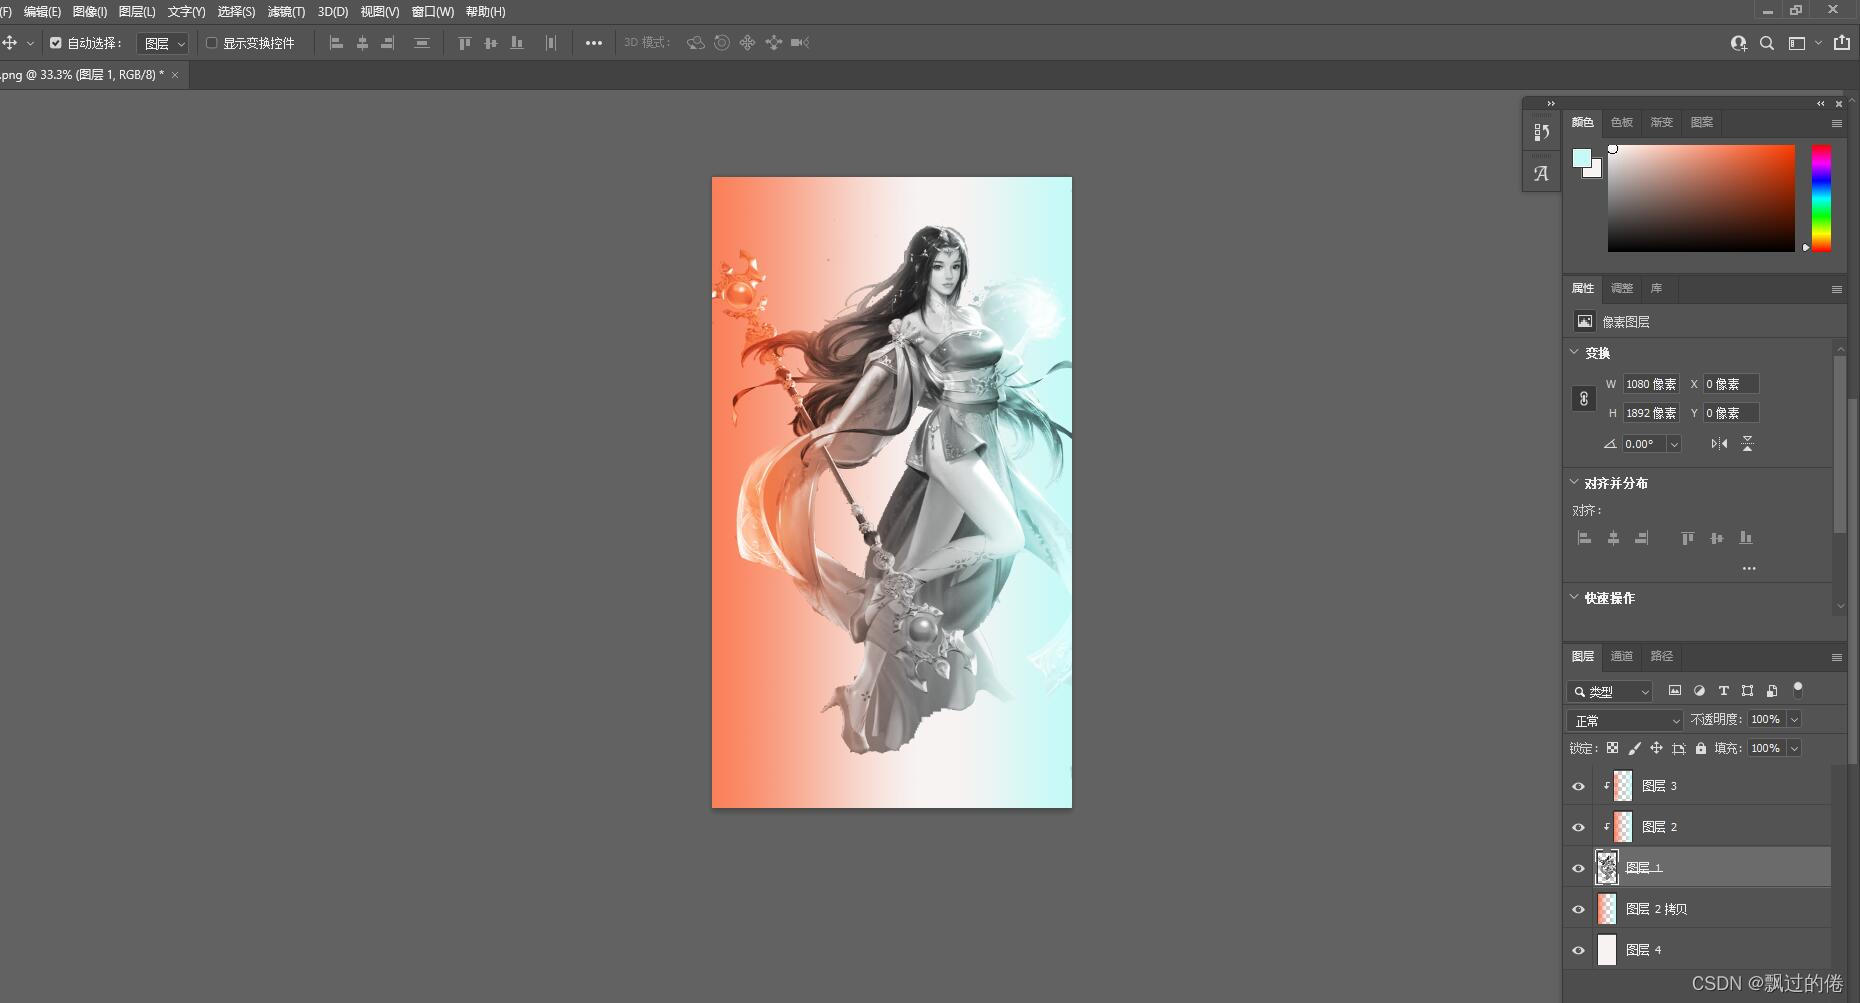Screen dimensions: 1860x1003
Task: Open the 图像(I) menu
Action: pos(90,12)
